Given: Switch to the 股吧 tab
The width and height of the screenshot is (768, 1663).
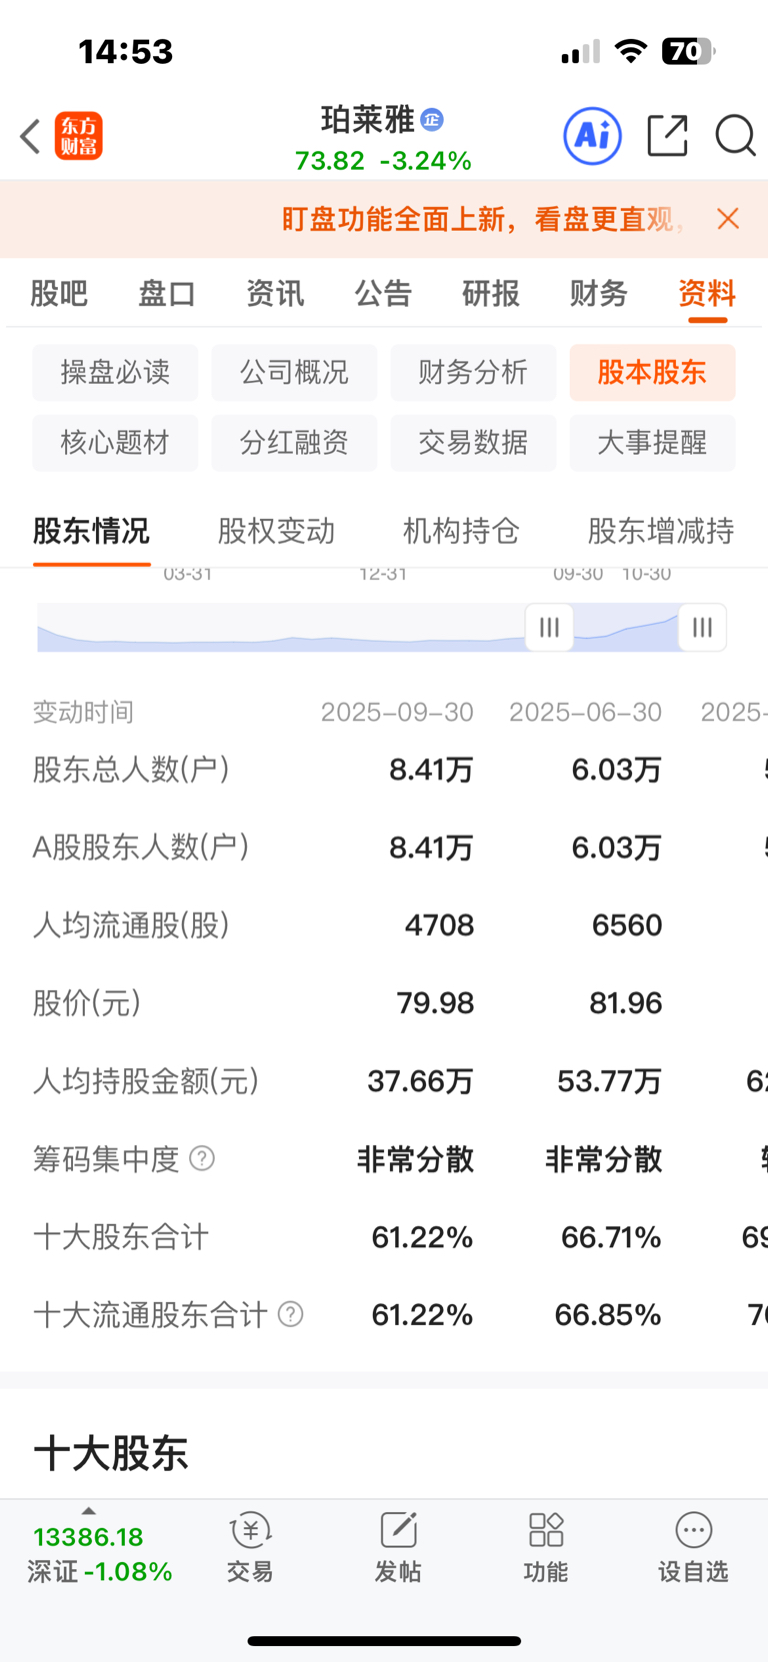Looking at the screenshot, I should (x=59, y=293).
